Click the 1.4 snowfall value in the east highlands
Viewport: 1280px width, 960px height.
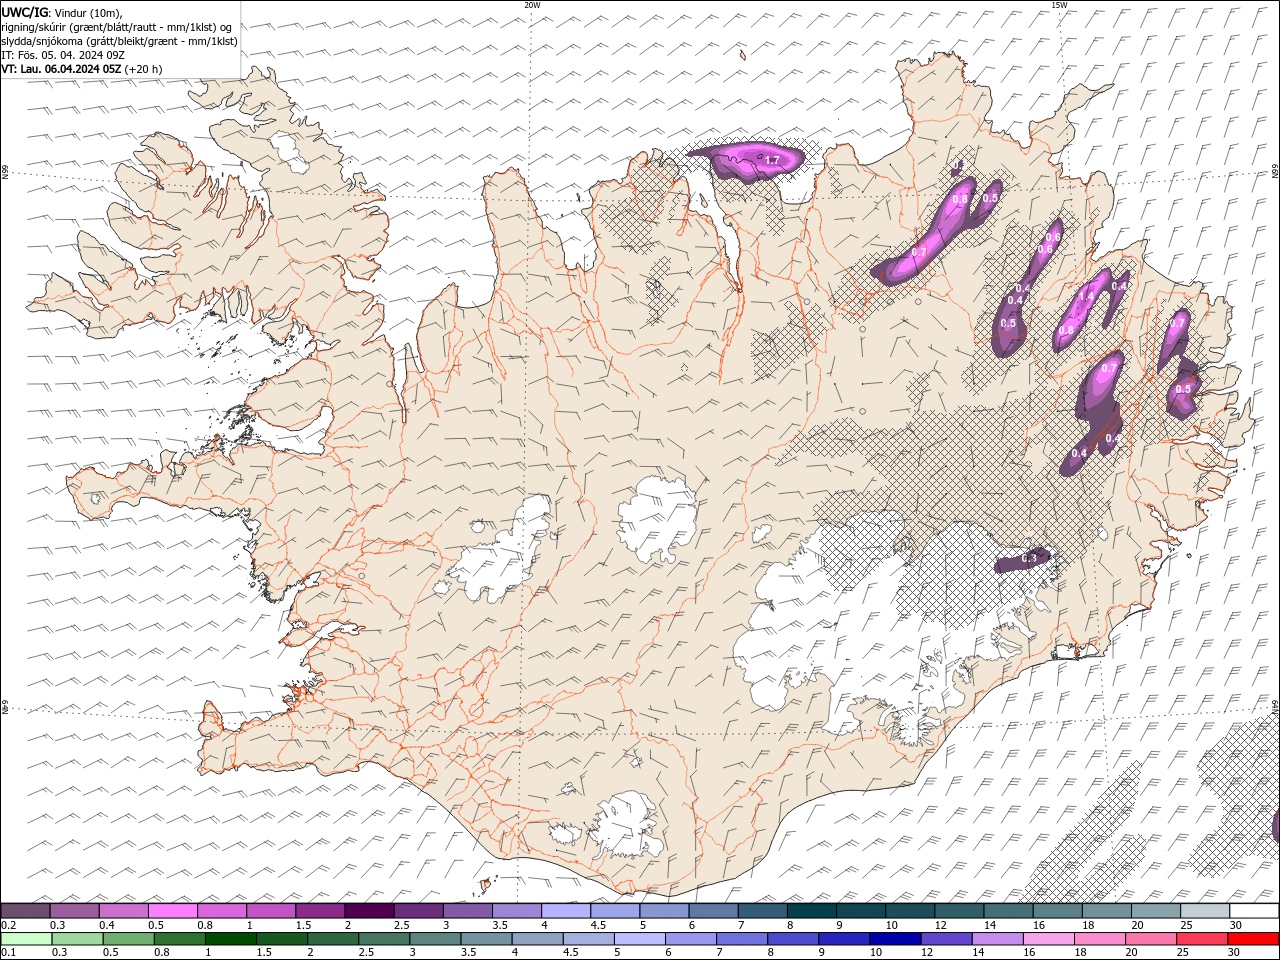(1085, 296)
